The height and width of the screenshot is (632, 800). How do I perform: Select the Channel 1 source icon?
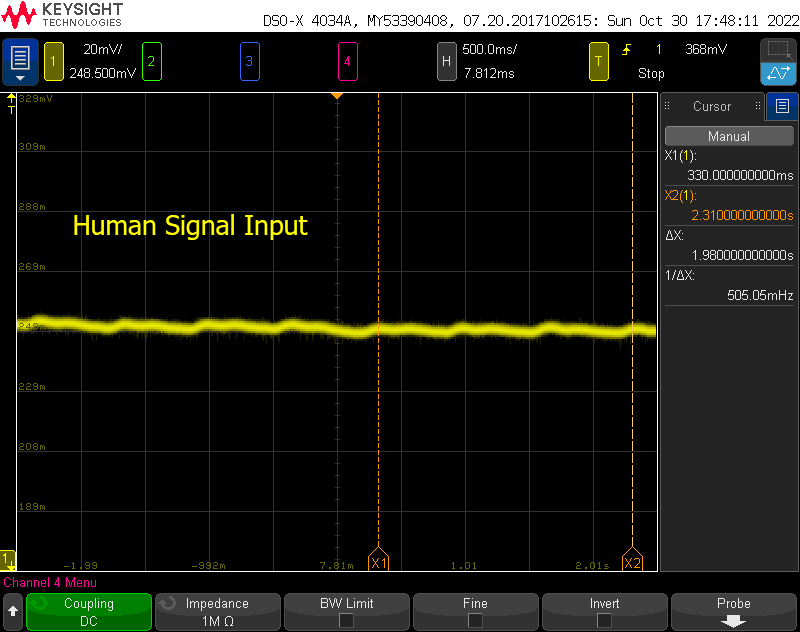coord(53,61)
